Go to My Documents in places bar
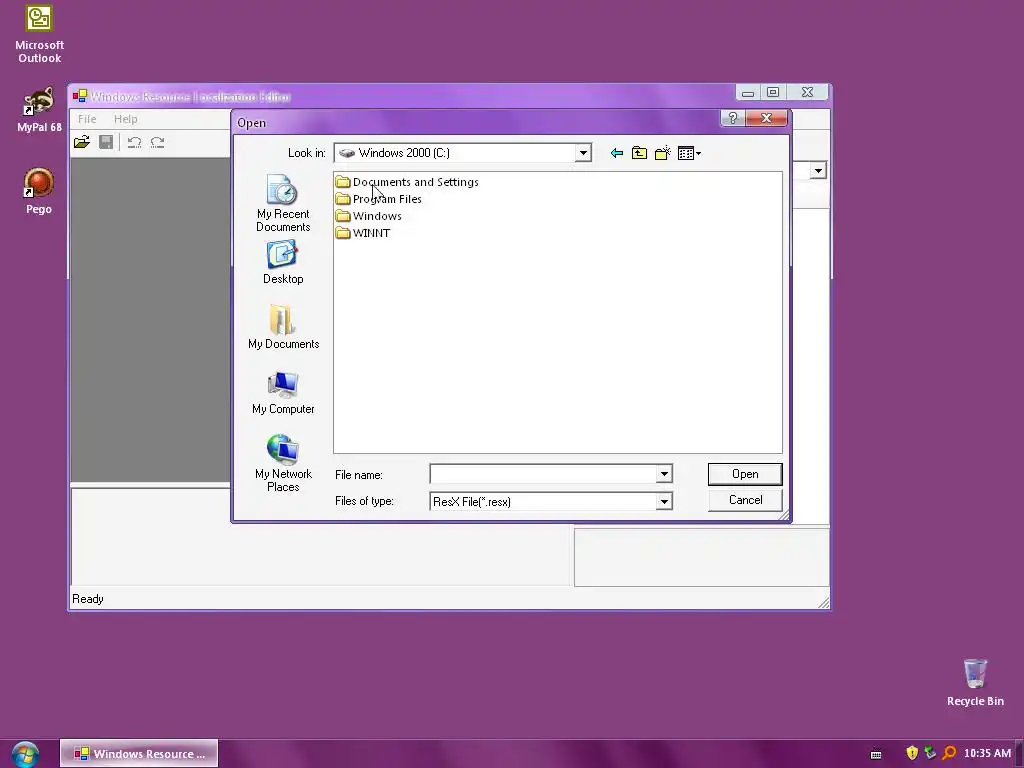Image resolution: width=1024 pixels, height=768 pixels. (283, 327)
